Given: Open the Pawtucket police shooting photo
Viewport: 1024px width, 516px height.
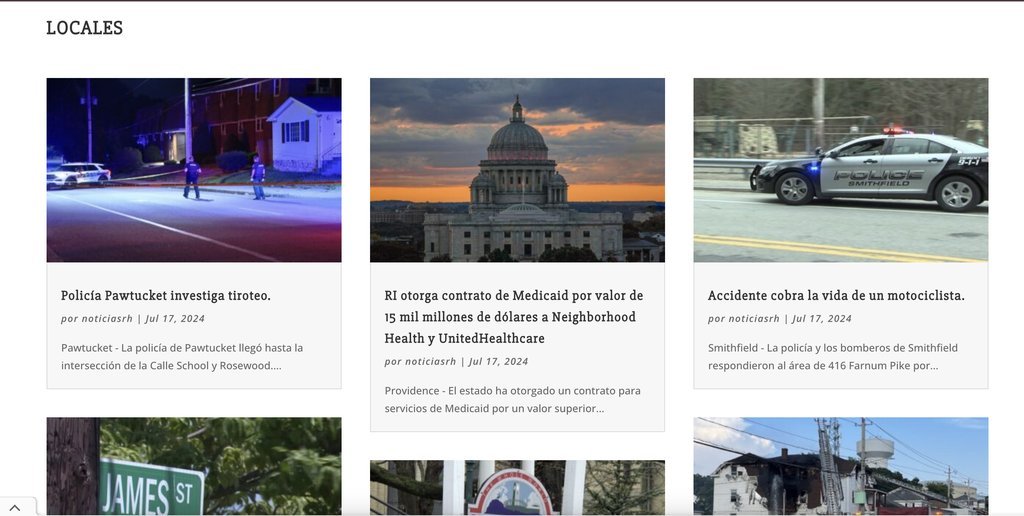Looking at the screenshot, I should [194, 170].
